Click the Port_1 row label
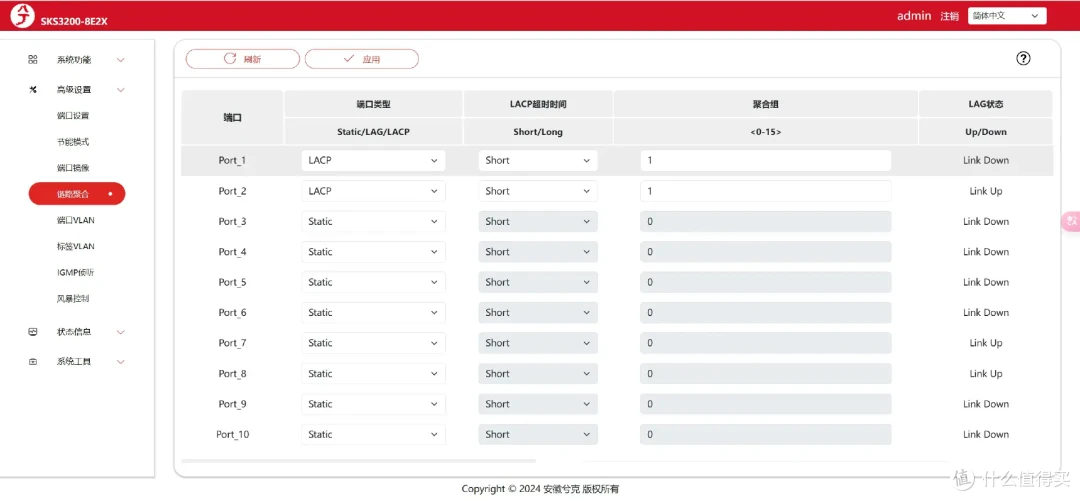The image size is (1080, 501). 232,161
